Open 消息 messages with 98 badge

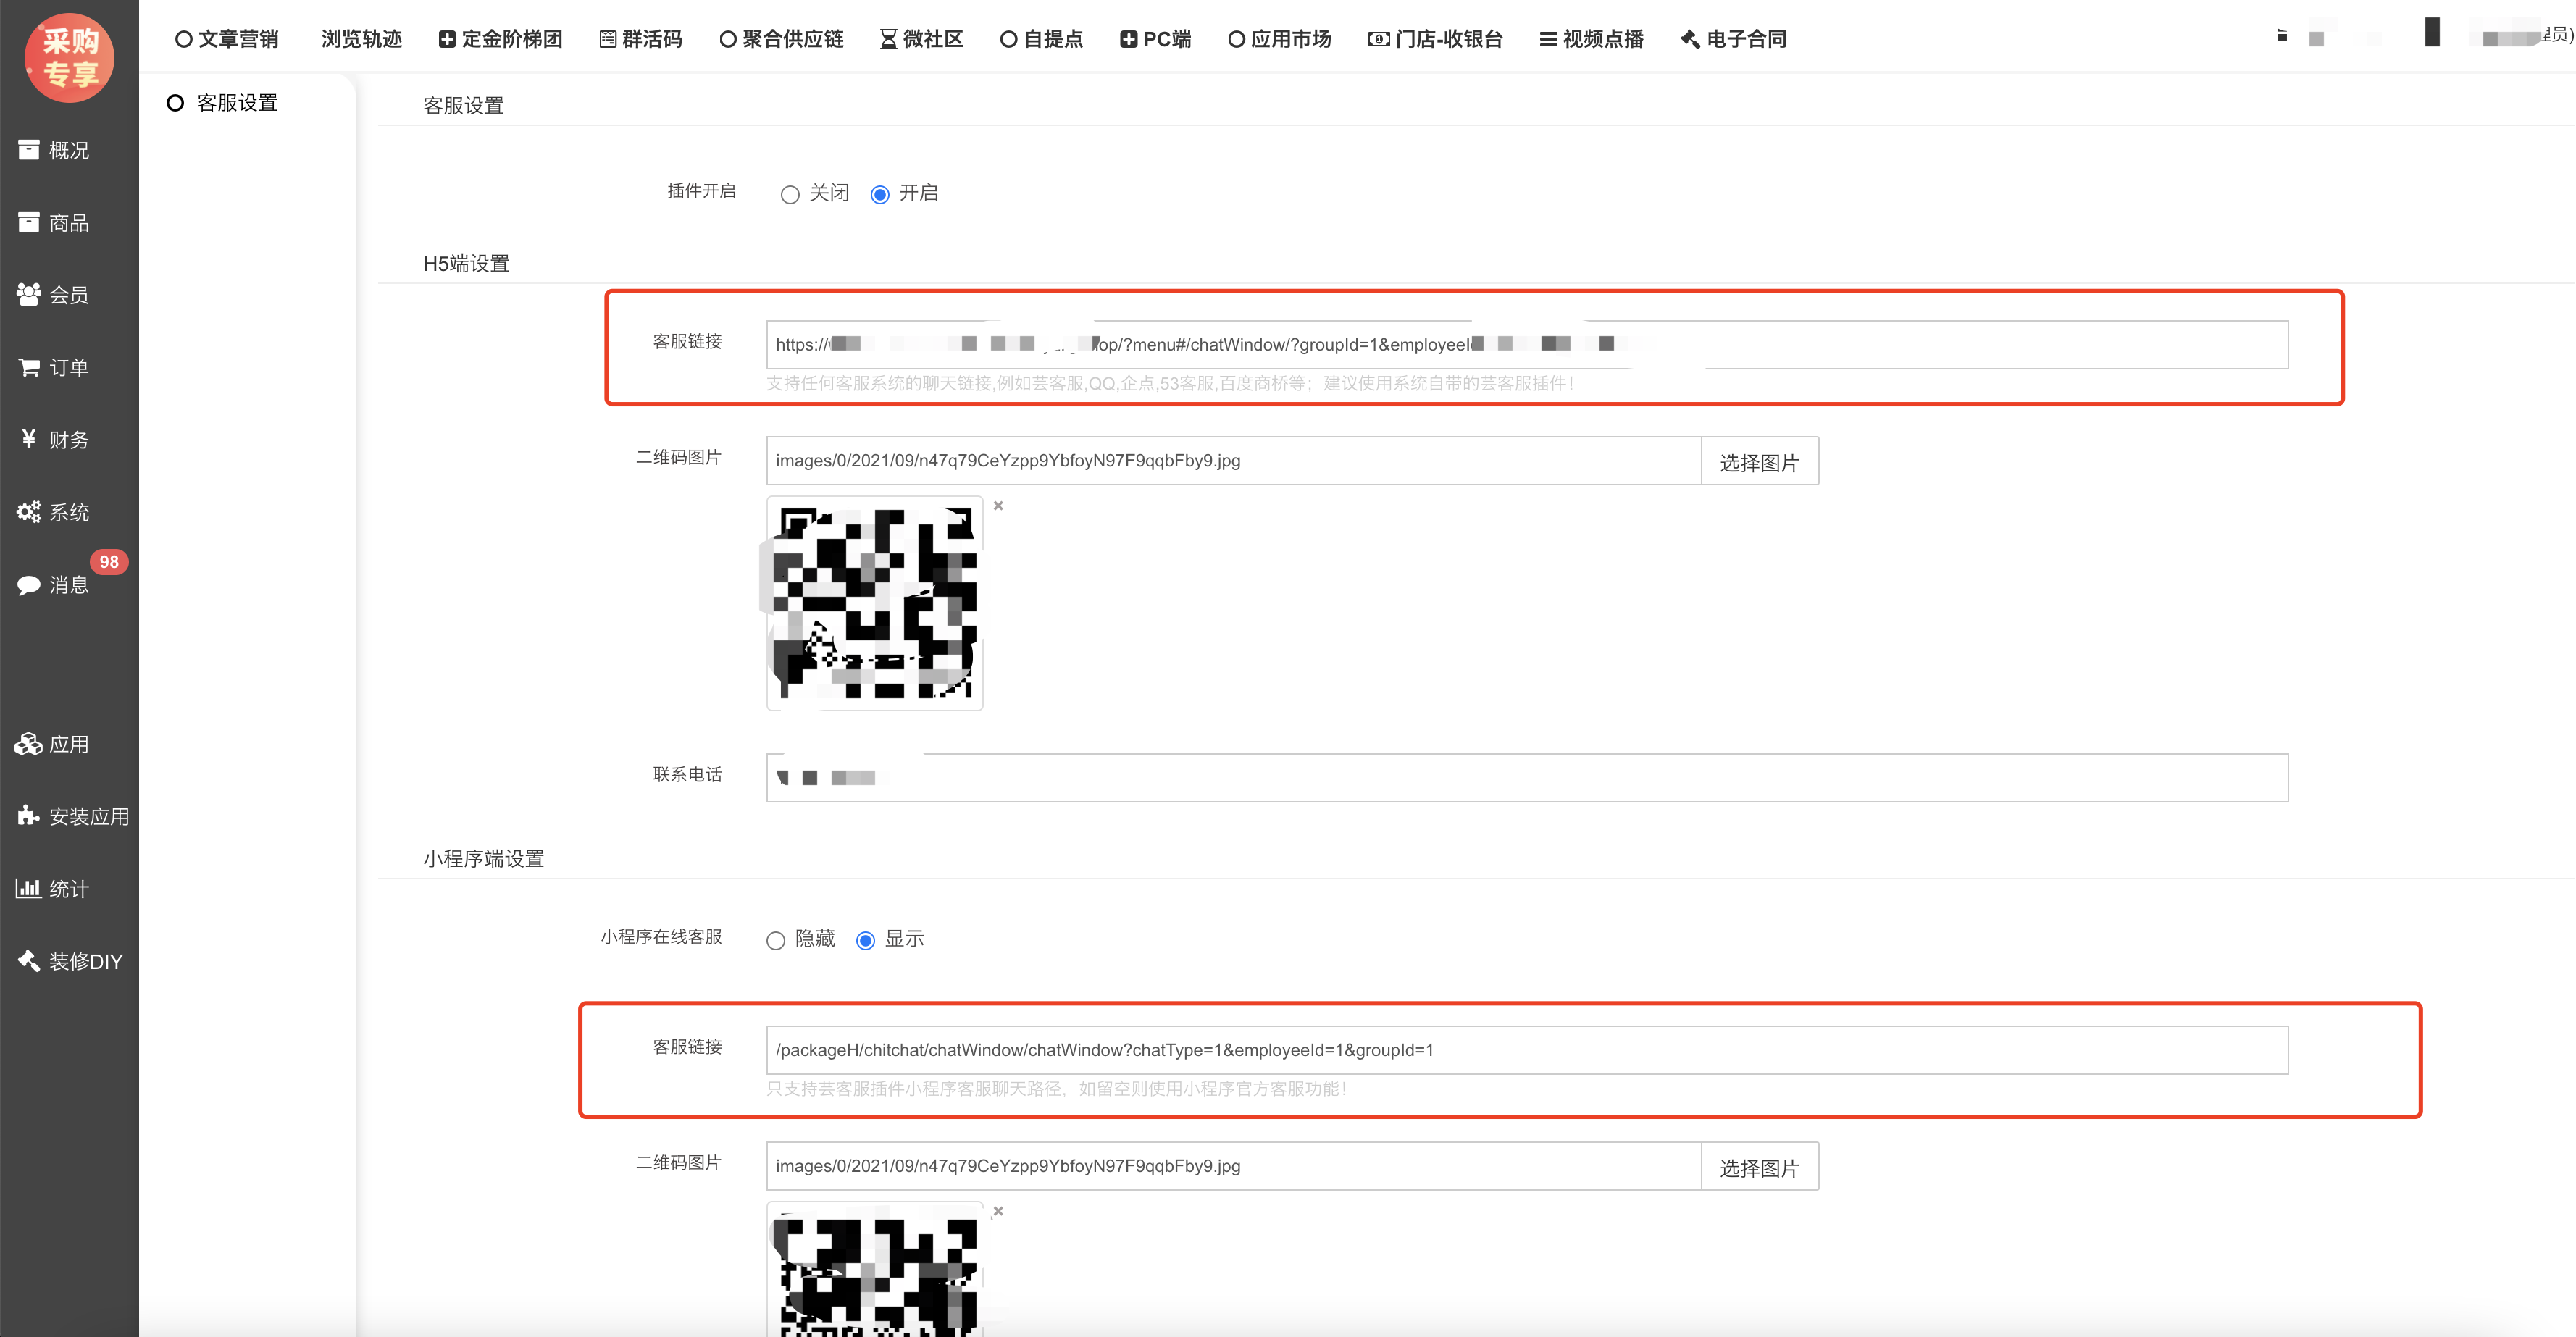click(29, 585)
